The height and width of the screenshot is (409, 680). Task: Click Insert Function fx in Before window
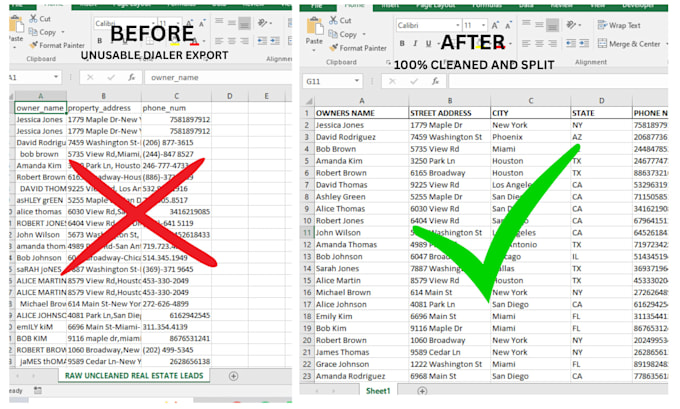pyautogui.click(x=132, y=77)
